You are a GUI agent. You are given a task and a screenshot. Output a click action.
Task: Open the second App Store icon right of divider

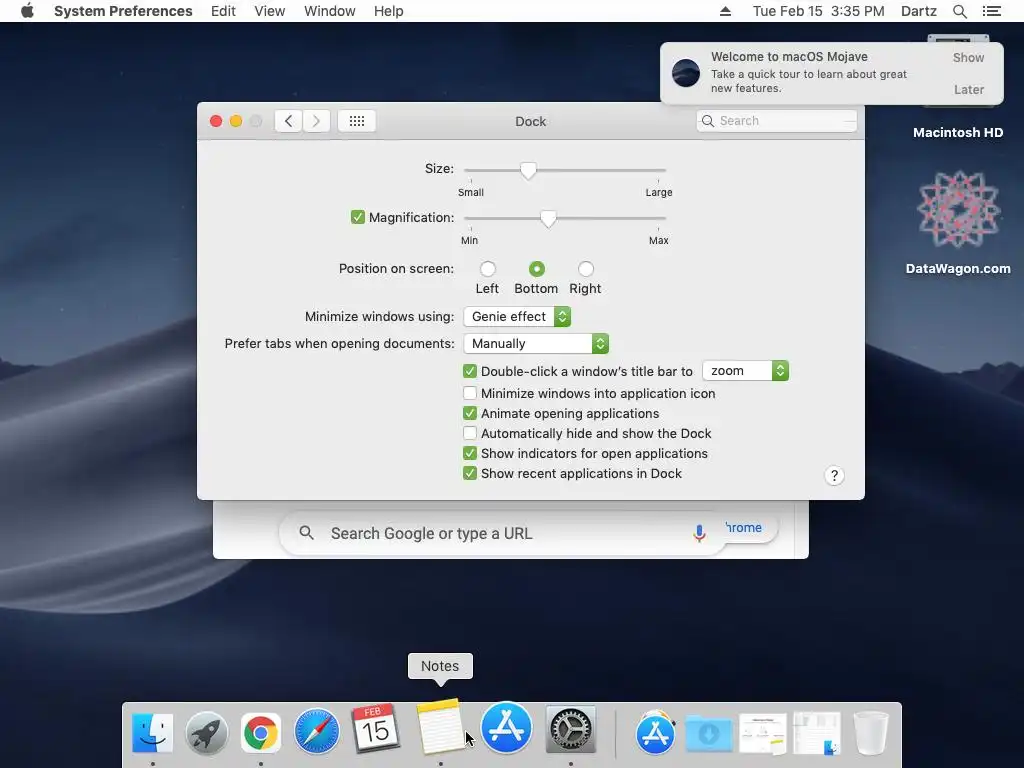pos(655,733)
